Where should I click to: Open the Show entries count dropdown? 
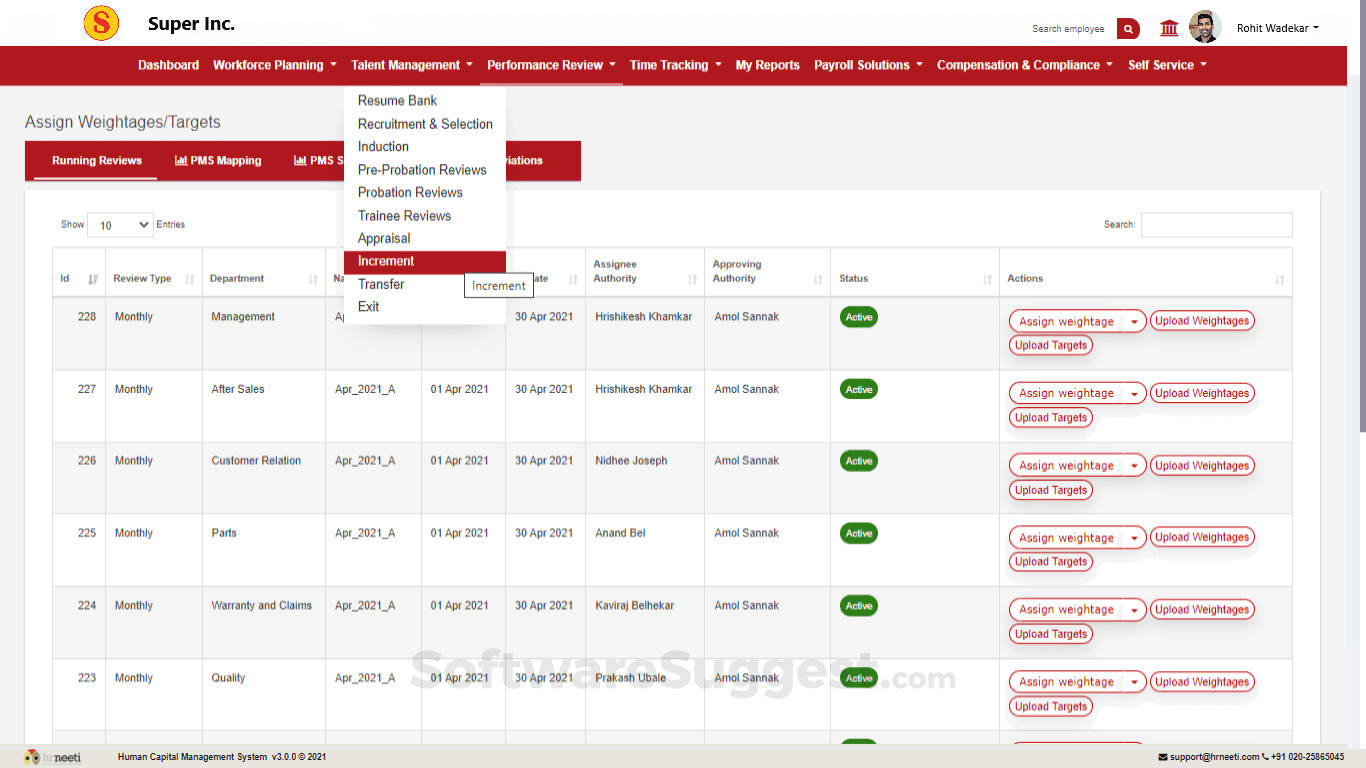[x=120, y=225]
